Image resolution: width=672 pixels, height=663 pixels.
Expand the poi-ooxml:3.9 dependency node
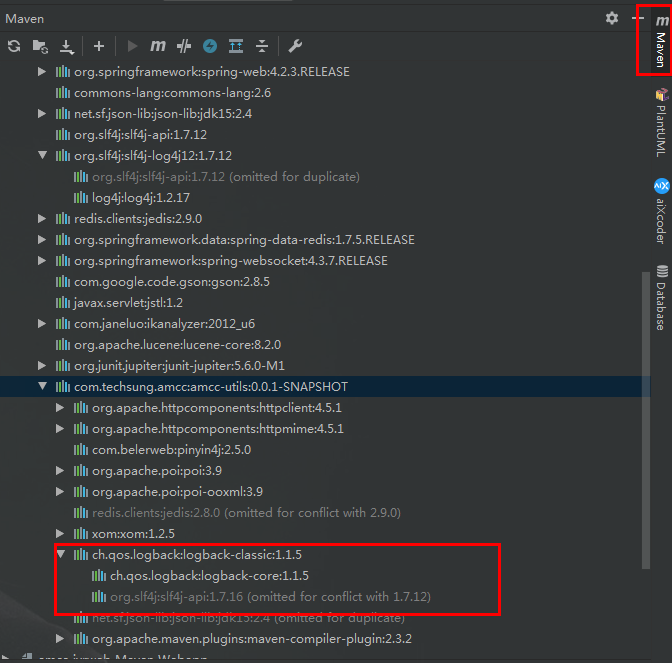60,492
